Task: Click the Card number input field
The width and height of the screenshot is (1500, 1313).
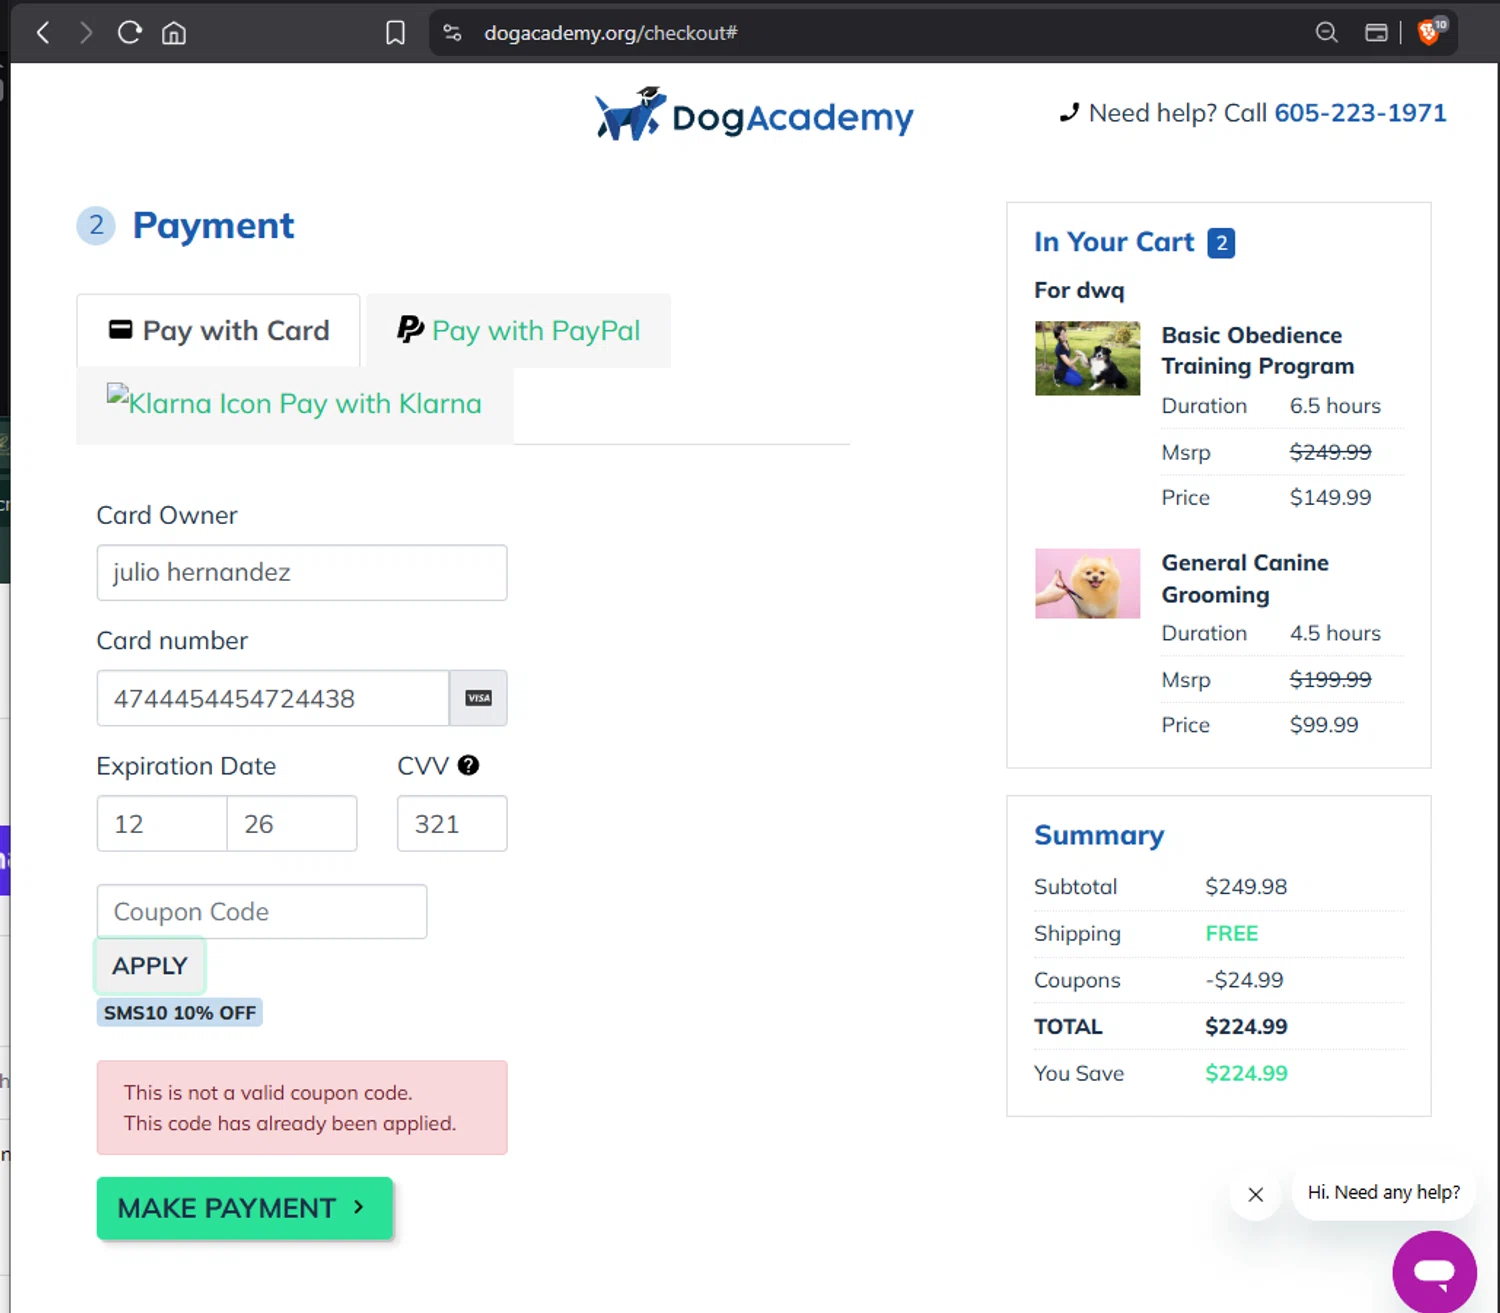Action: (x=273, y=698)
